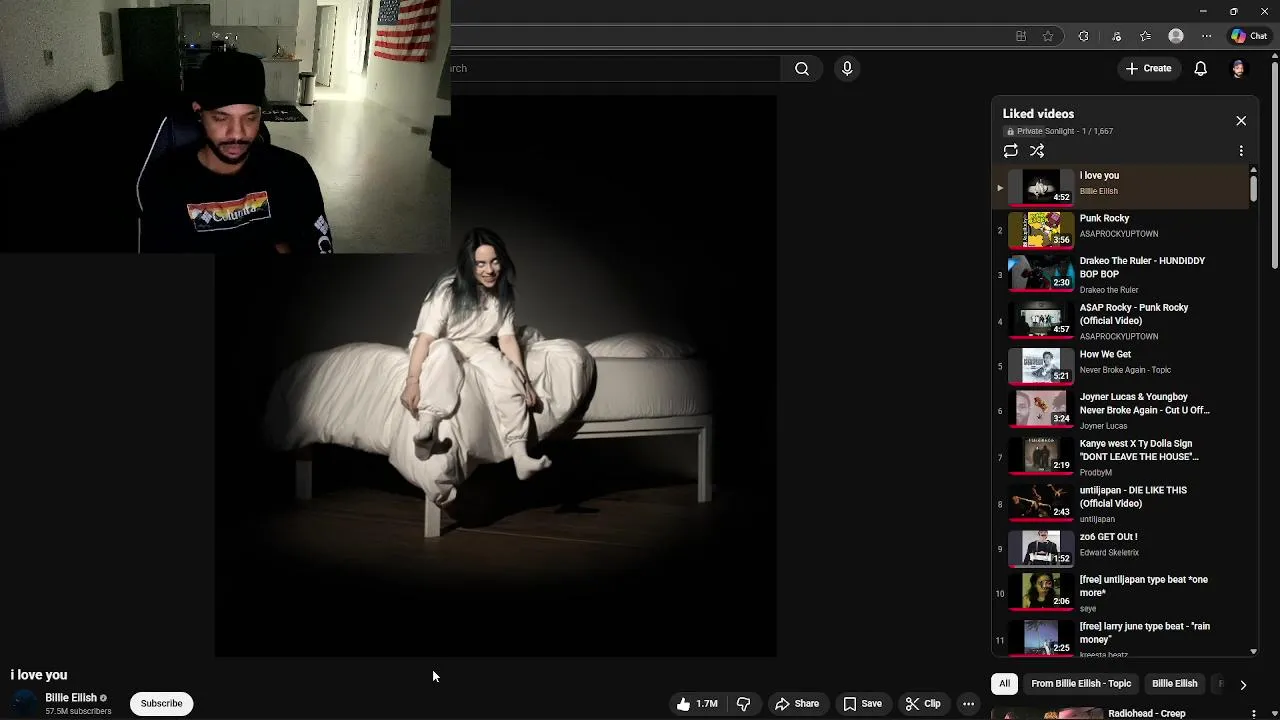The image size is (1280, 720).
Task: Open Liked videos playlist options menu
Action: [x=1241, y=151]
